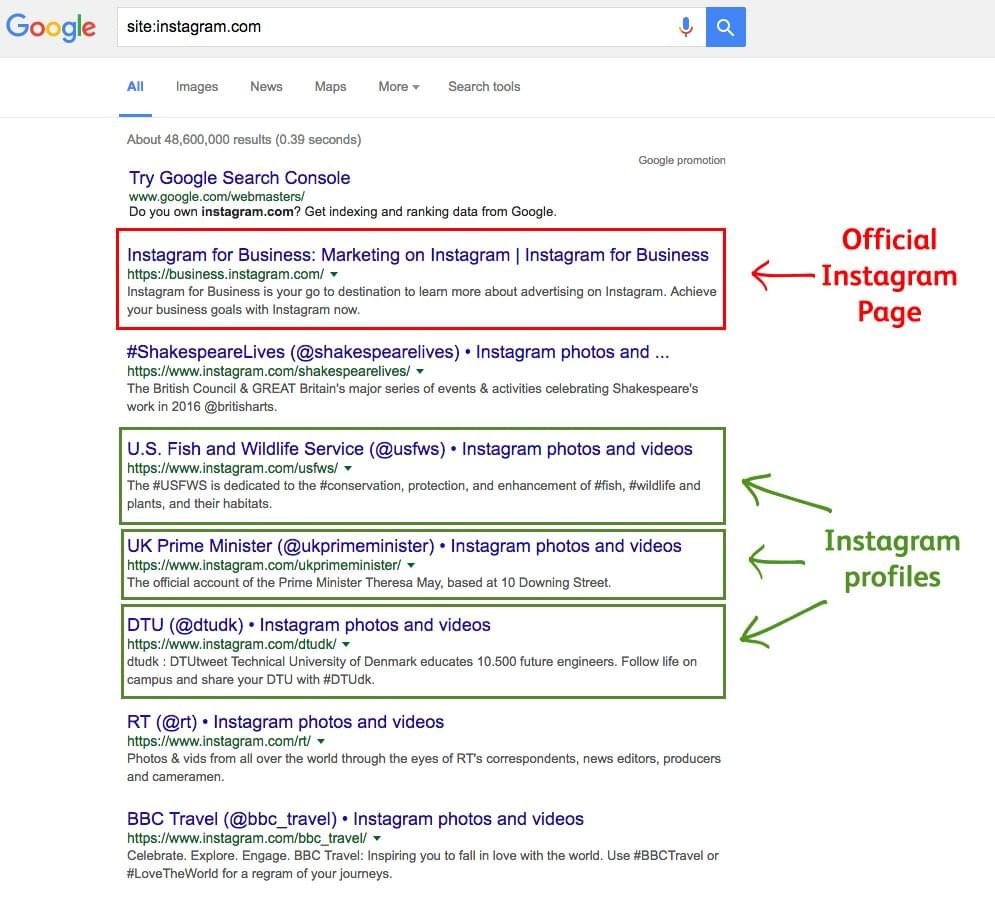
Task: Click the https://business.instagram.com/ green URL
Action: [225, 274]
